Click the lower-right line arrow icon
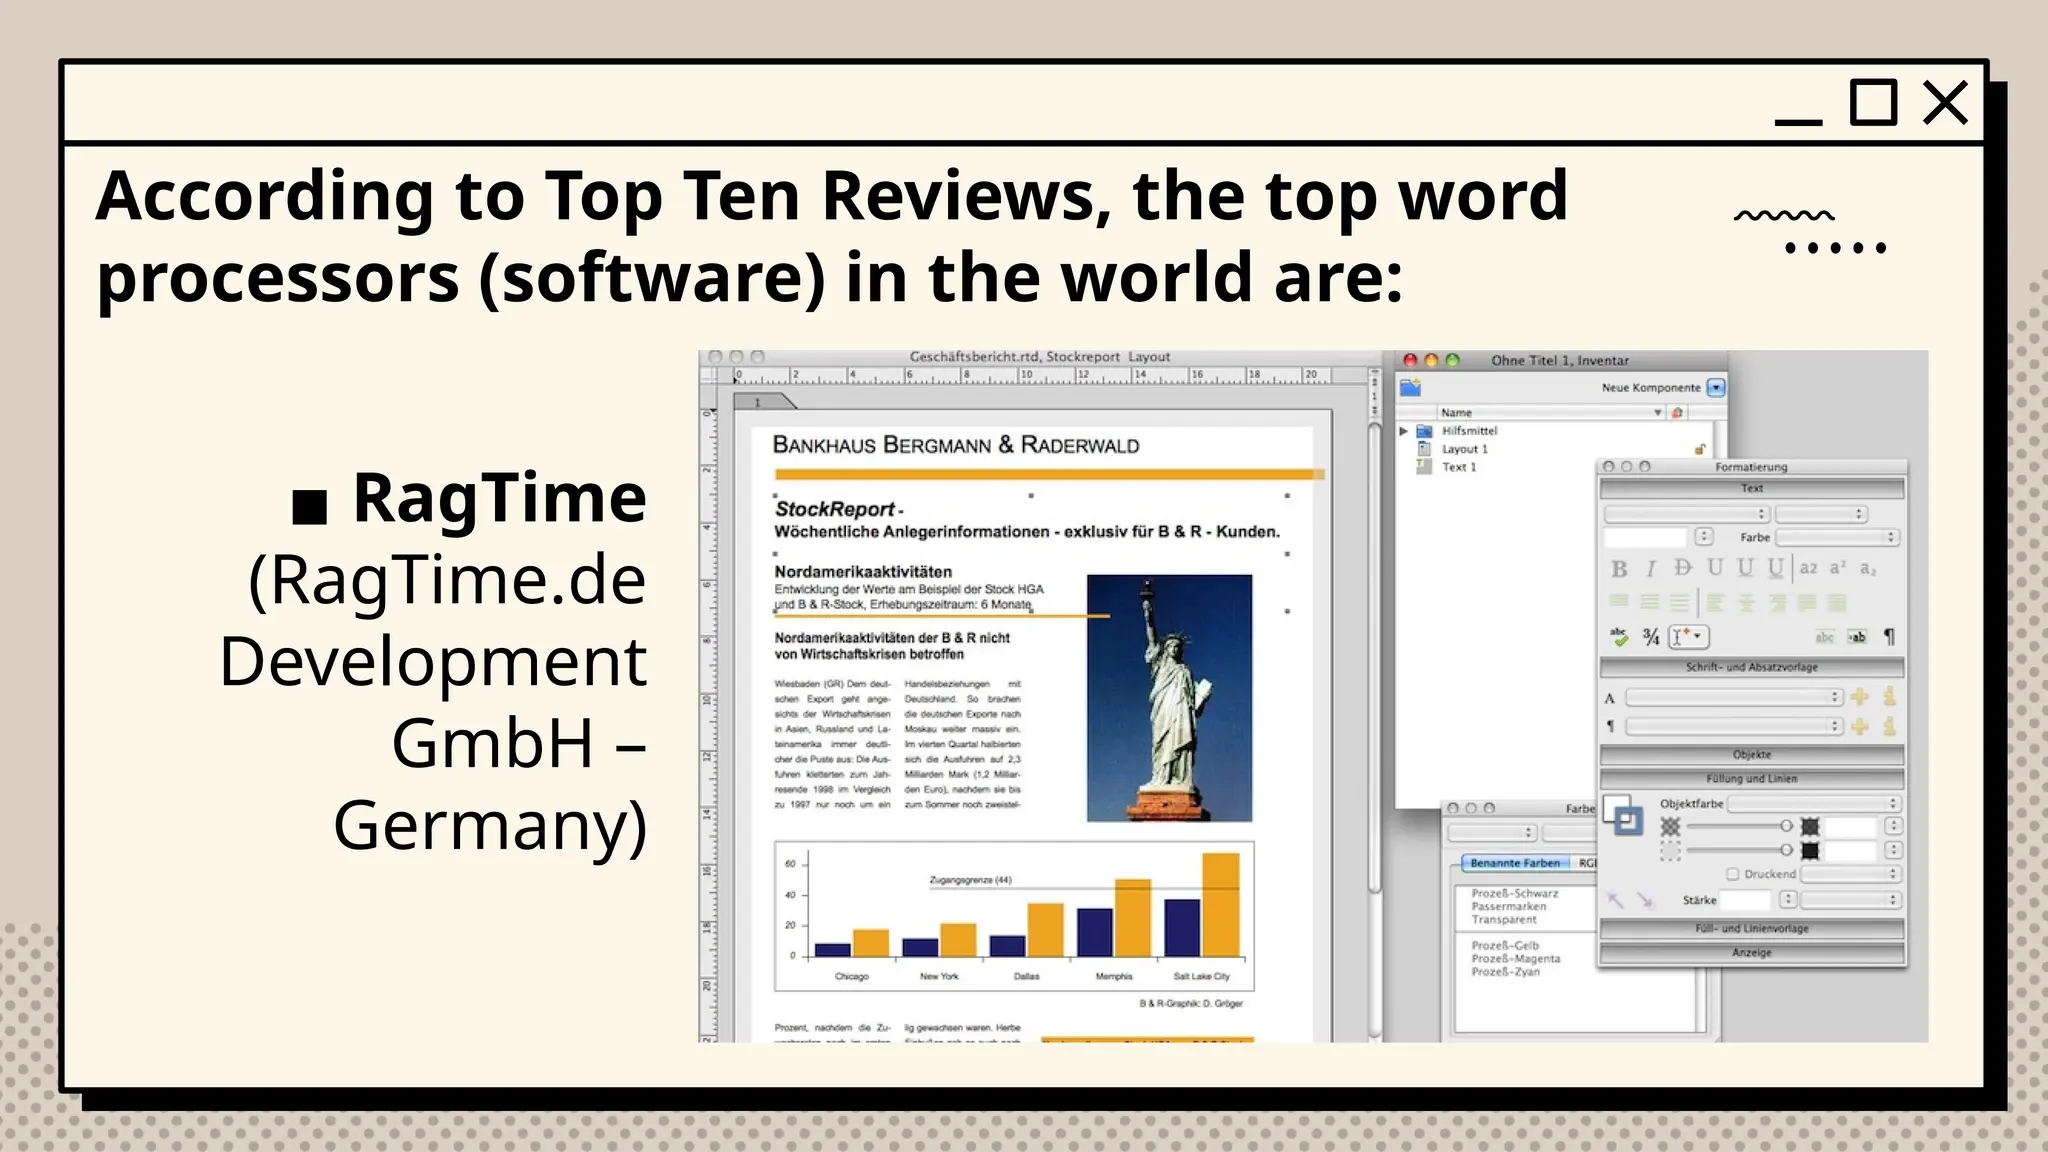The image size is (2048, 1152). [x=1645, y=900]
